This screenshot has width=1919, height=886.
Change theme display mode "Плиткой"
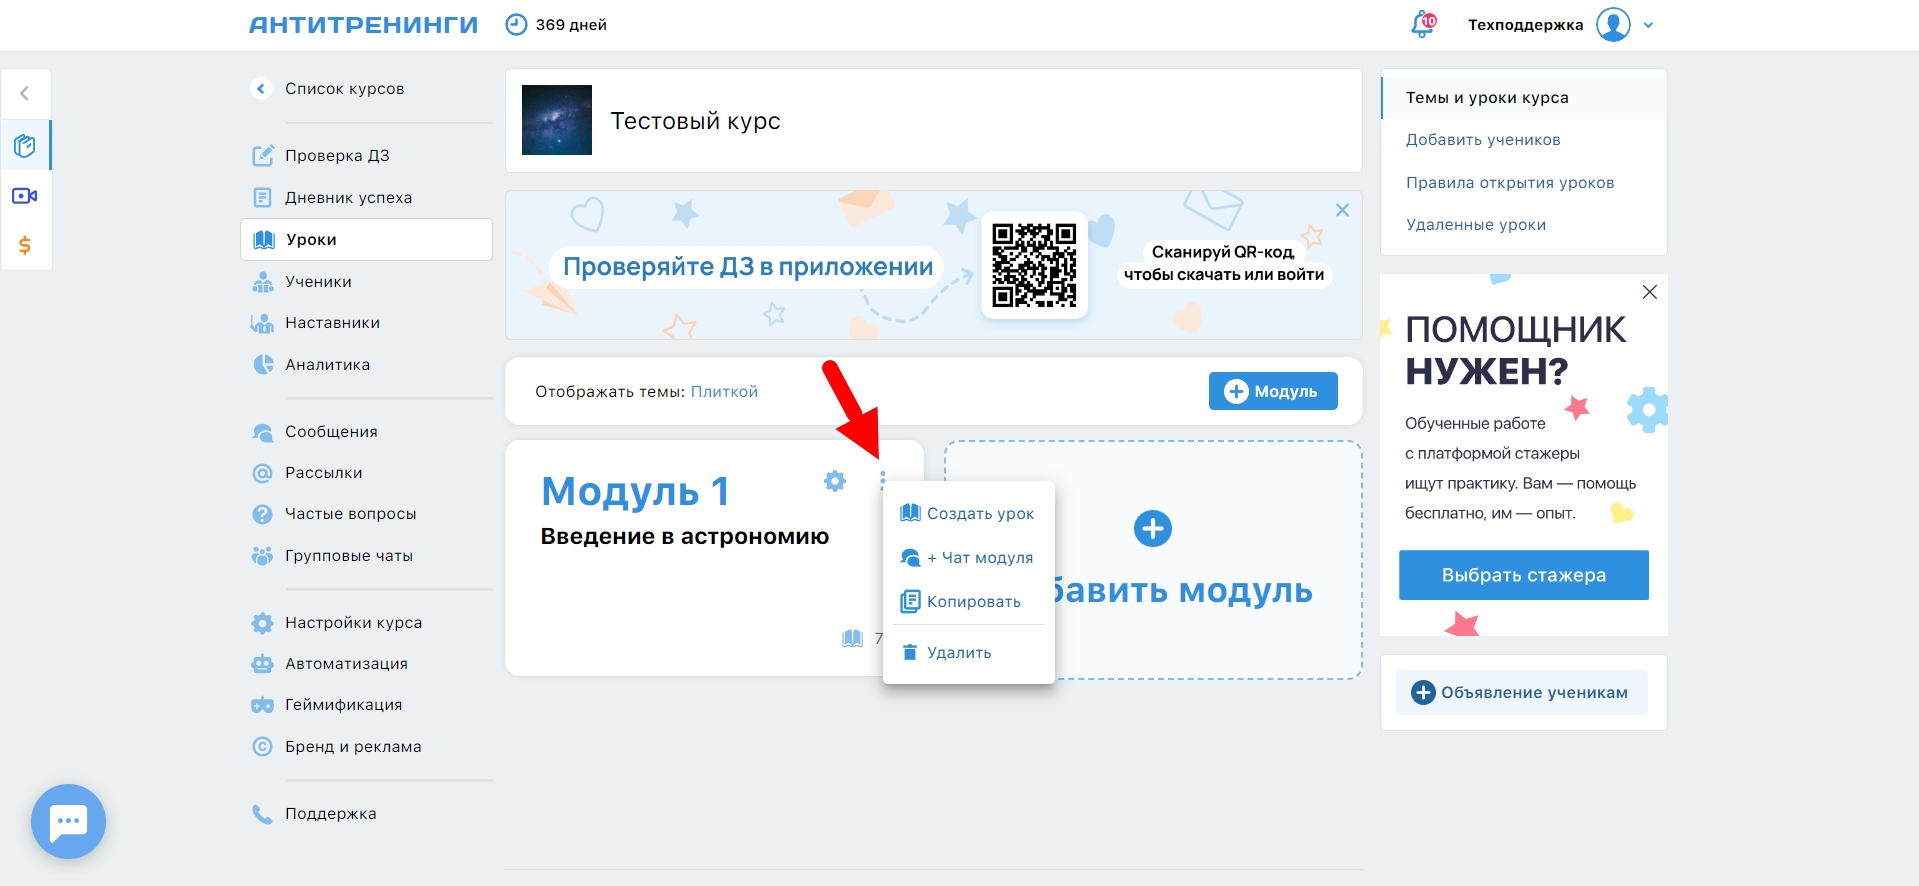(724, 392)
